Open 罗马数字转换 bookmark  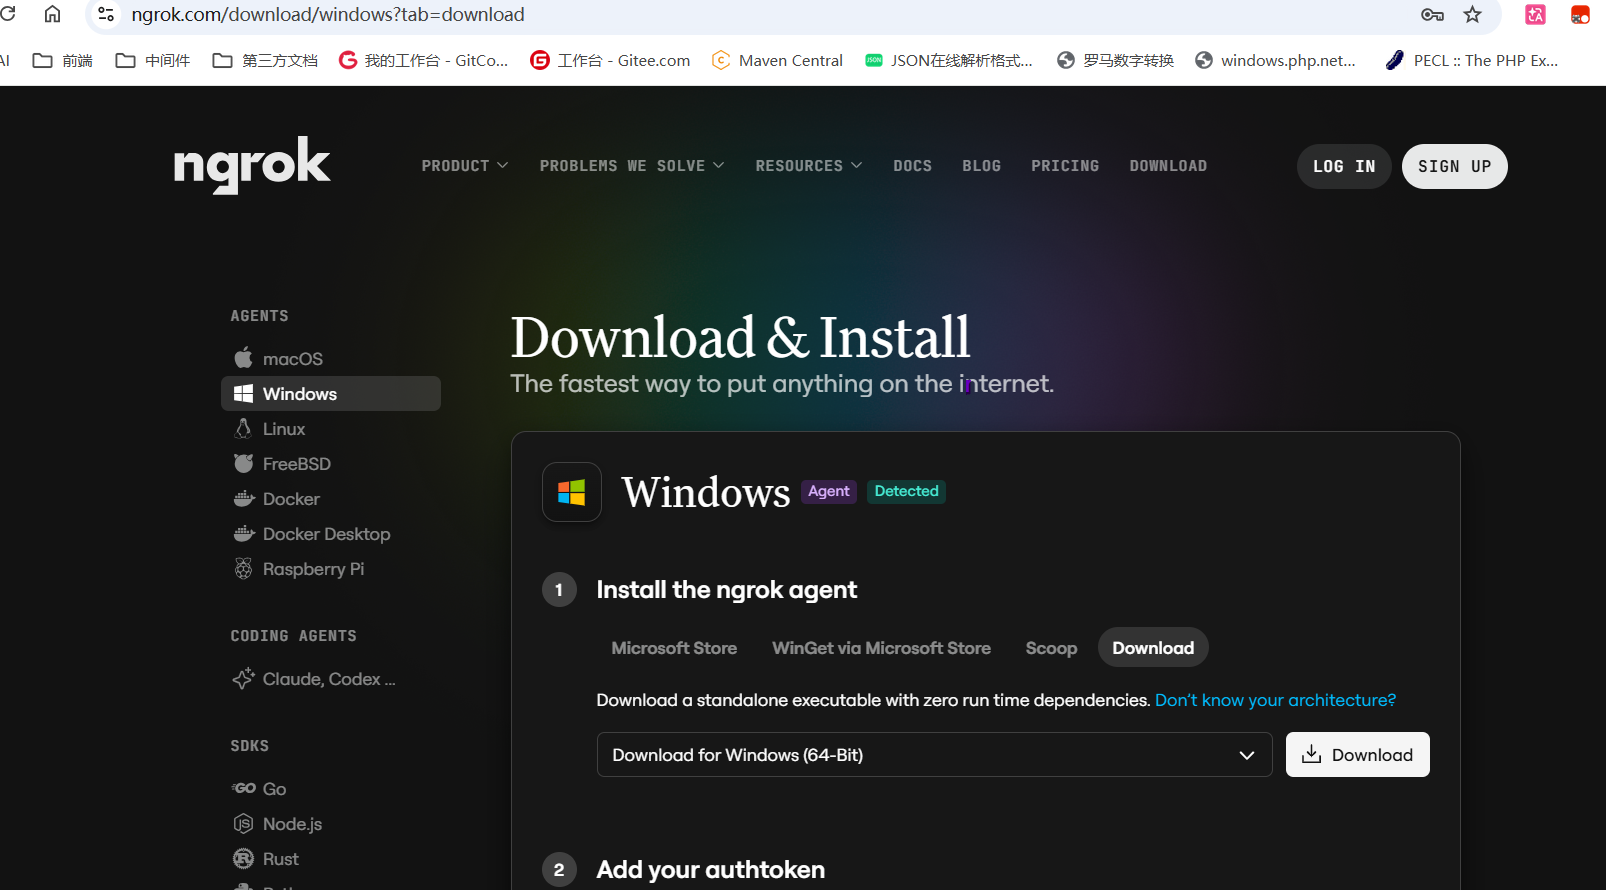click(1115, 61)
